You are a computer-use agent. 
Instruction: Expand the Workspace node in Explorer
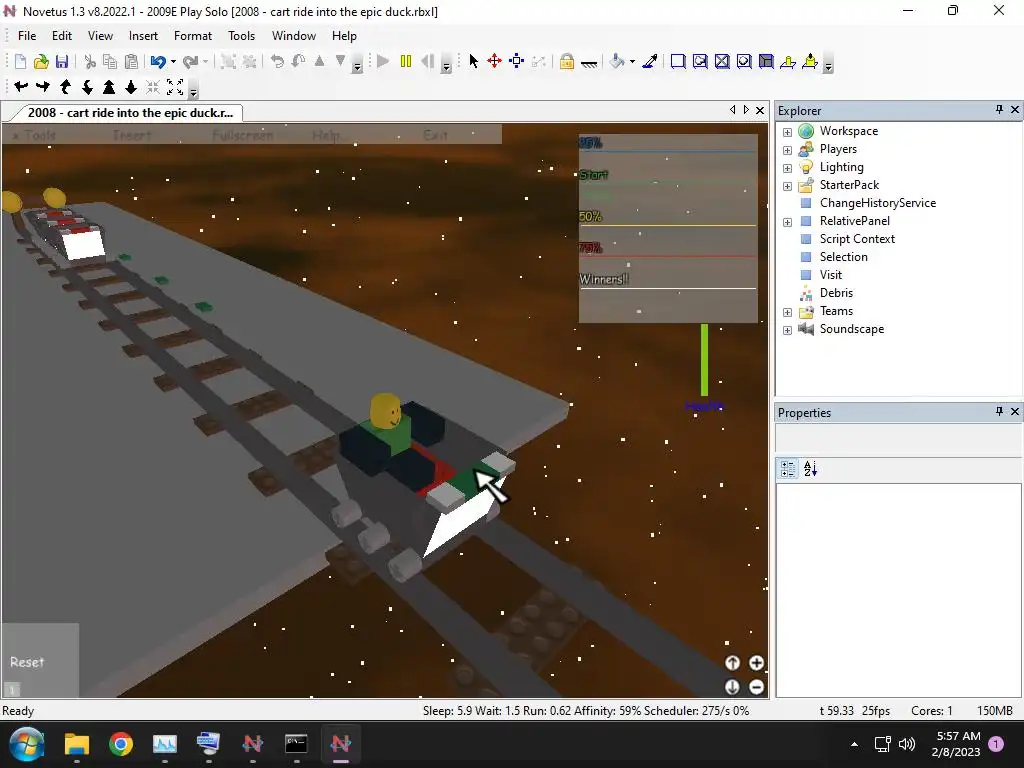click(788, 132)
